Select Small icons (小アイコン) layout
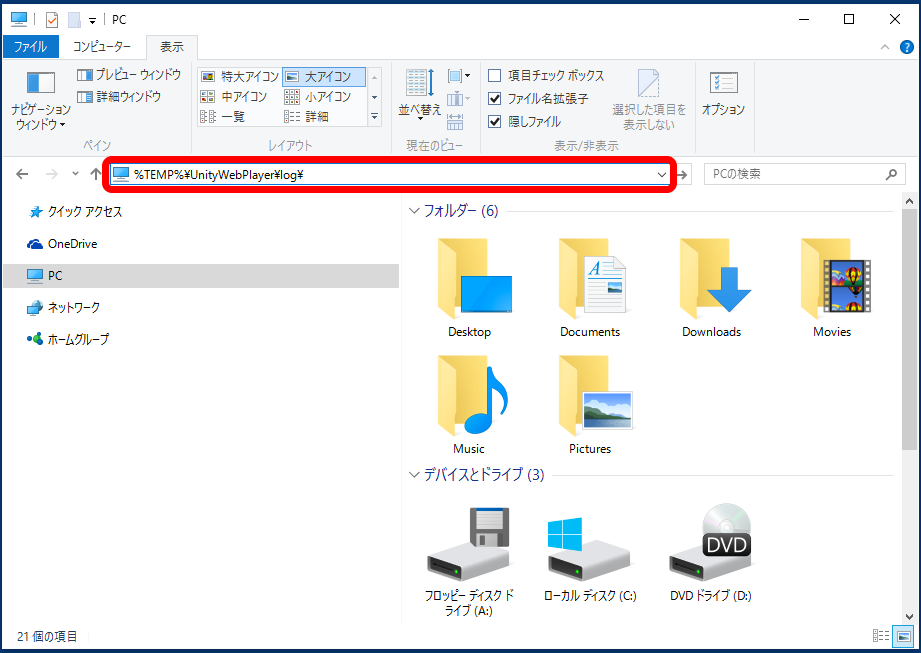 pyautogui.click(x=318, y=96)
